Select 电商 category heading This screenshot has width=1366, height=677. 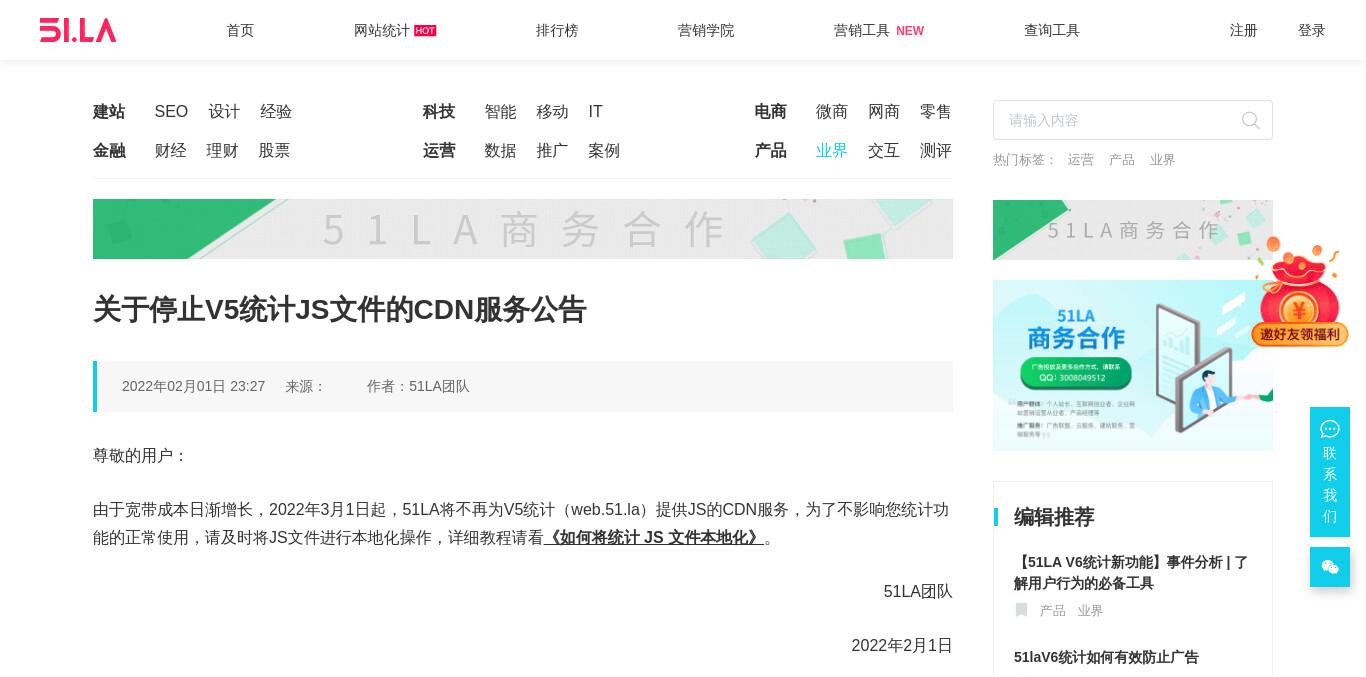(771, 112)
